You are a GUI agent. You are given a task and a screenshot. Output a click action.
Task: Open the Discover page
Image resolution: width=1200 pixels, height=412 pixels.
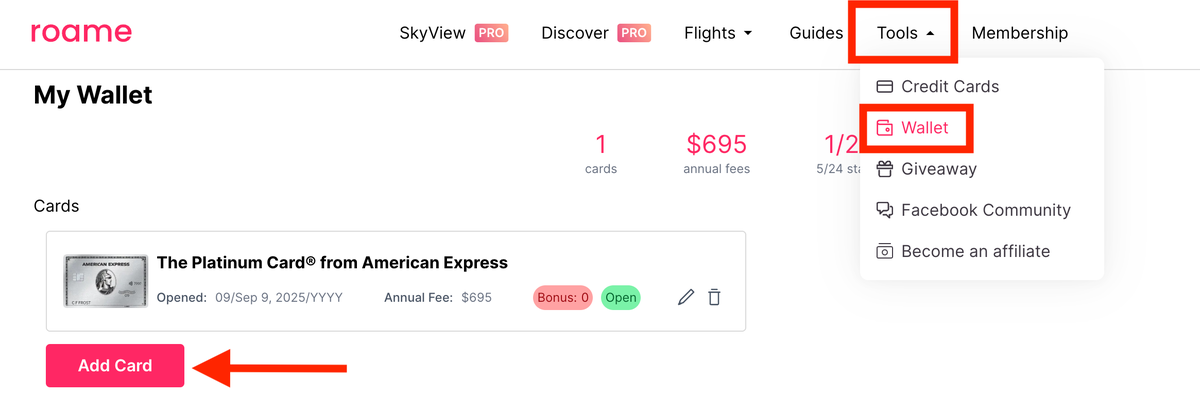click(575, 33)
